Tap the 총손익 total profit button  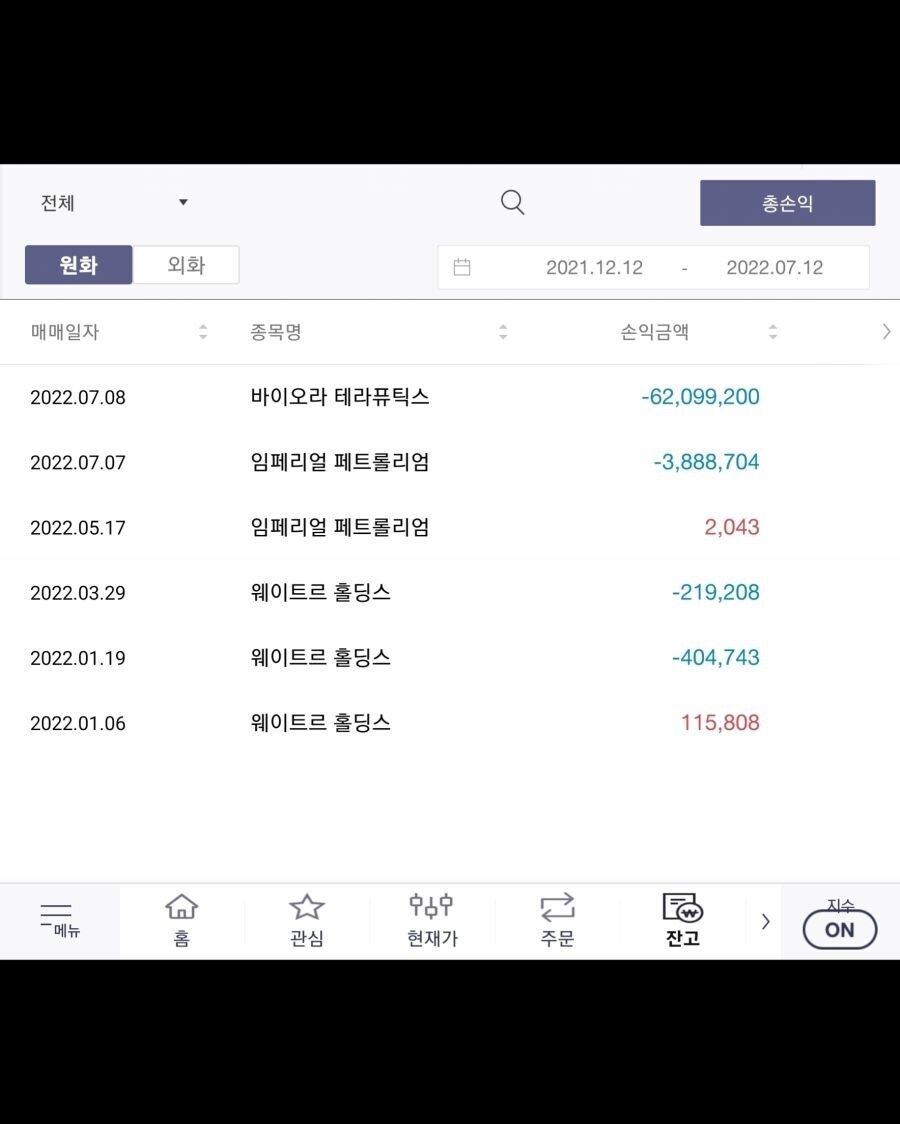pos(788,202)
